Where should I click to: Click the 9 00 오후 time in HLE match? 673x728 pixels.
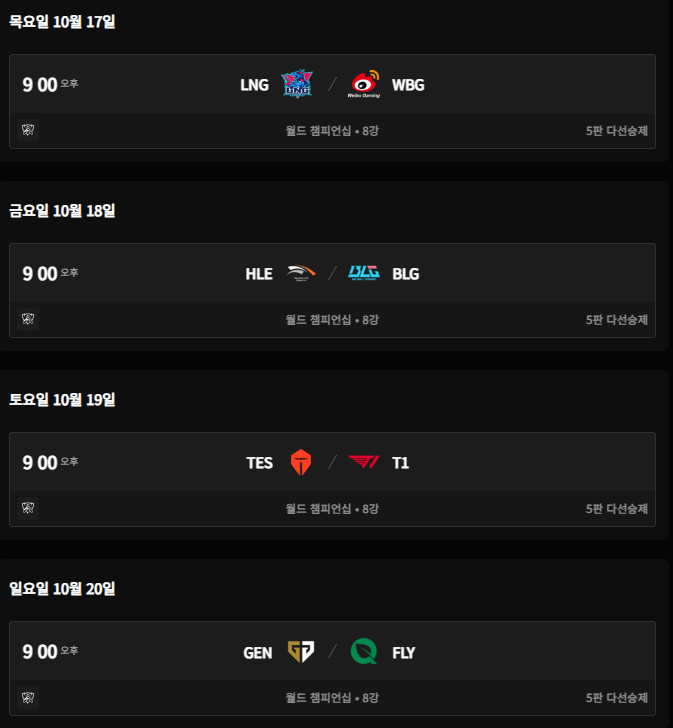[x=50, y=274]
